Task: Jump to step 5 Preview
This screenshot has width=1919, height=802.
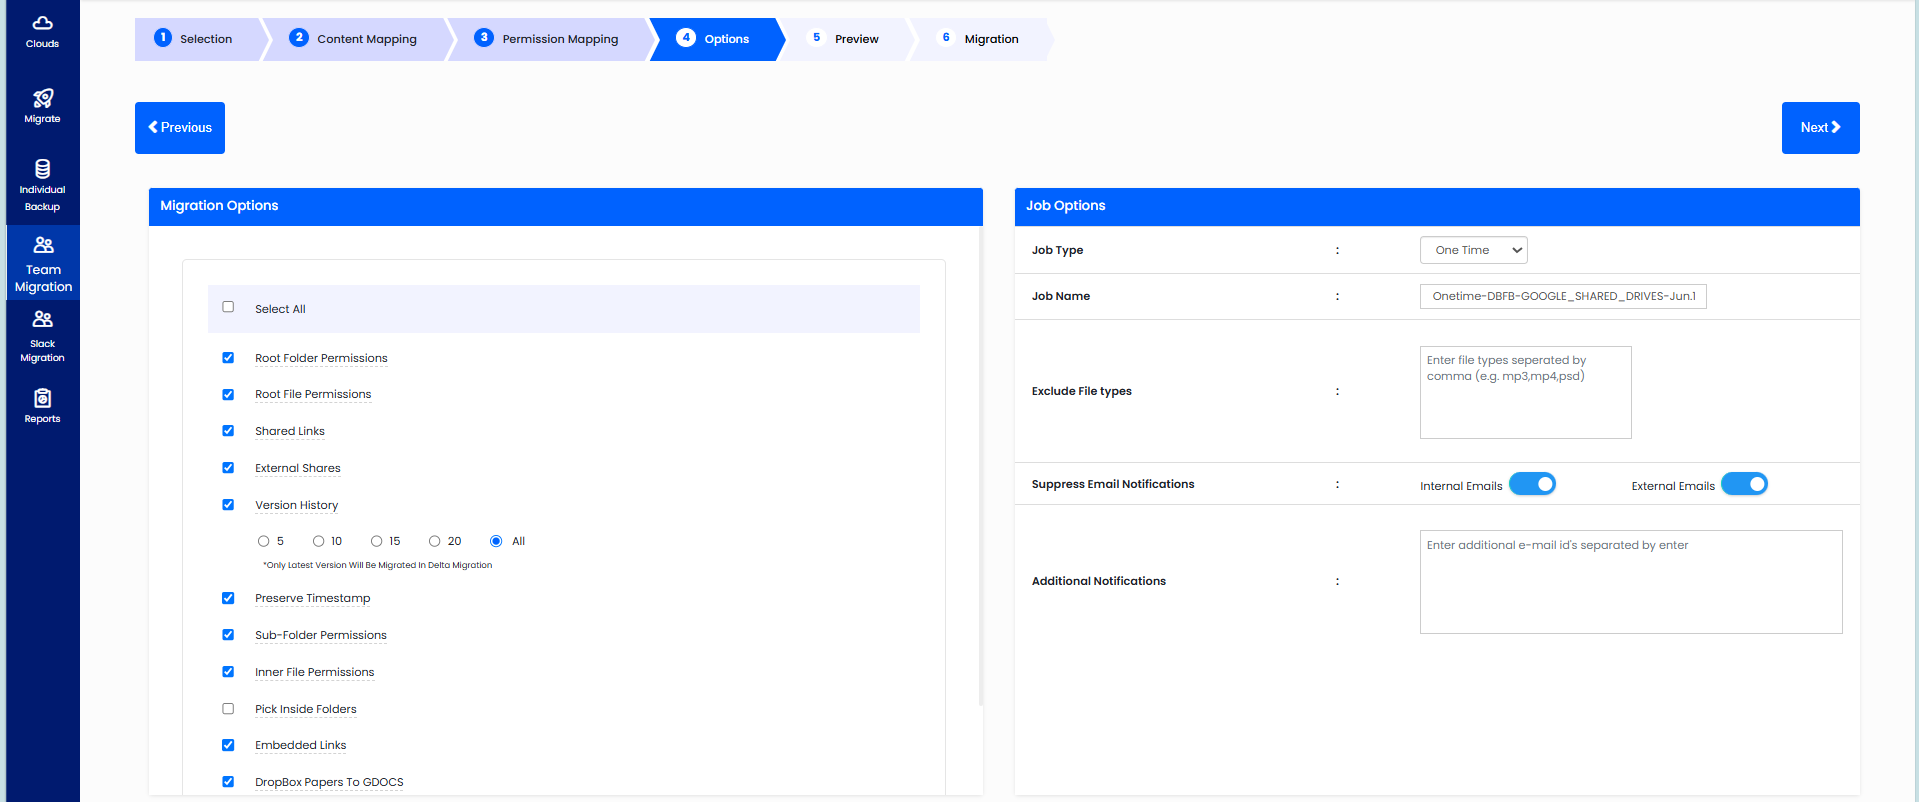Action: (845, 39)
